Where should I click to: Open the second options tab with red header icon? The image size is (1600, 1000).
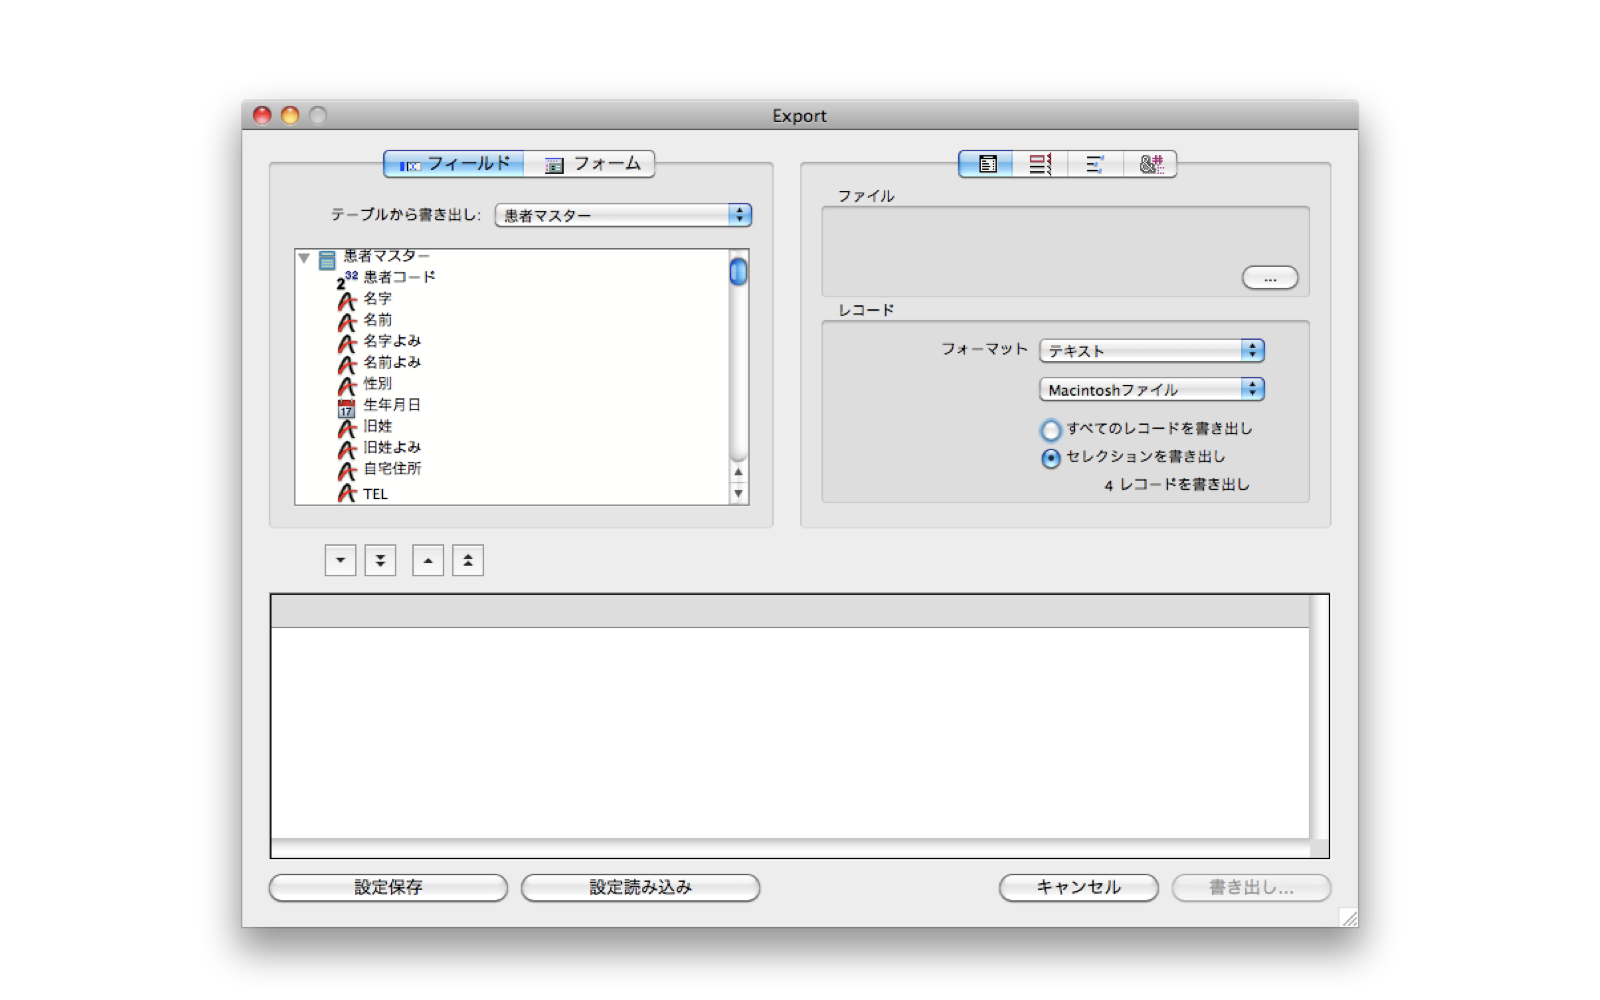[1040, 164]
